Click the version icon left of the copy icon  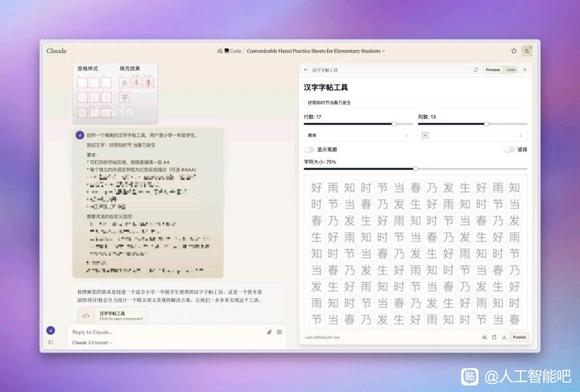click(484, 337)
